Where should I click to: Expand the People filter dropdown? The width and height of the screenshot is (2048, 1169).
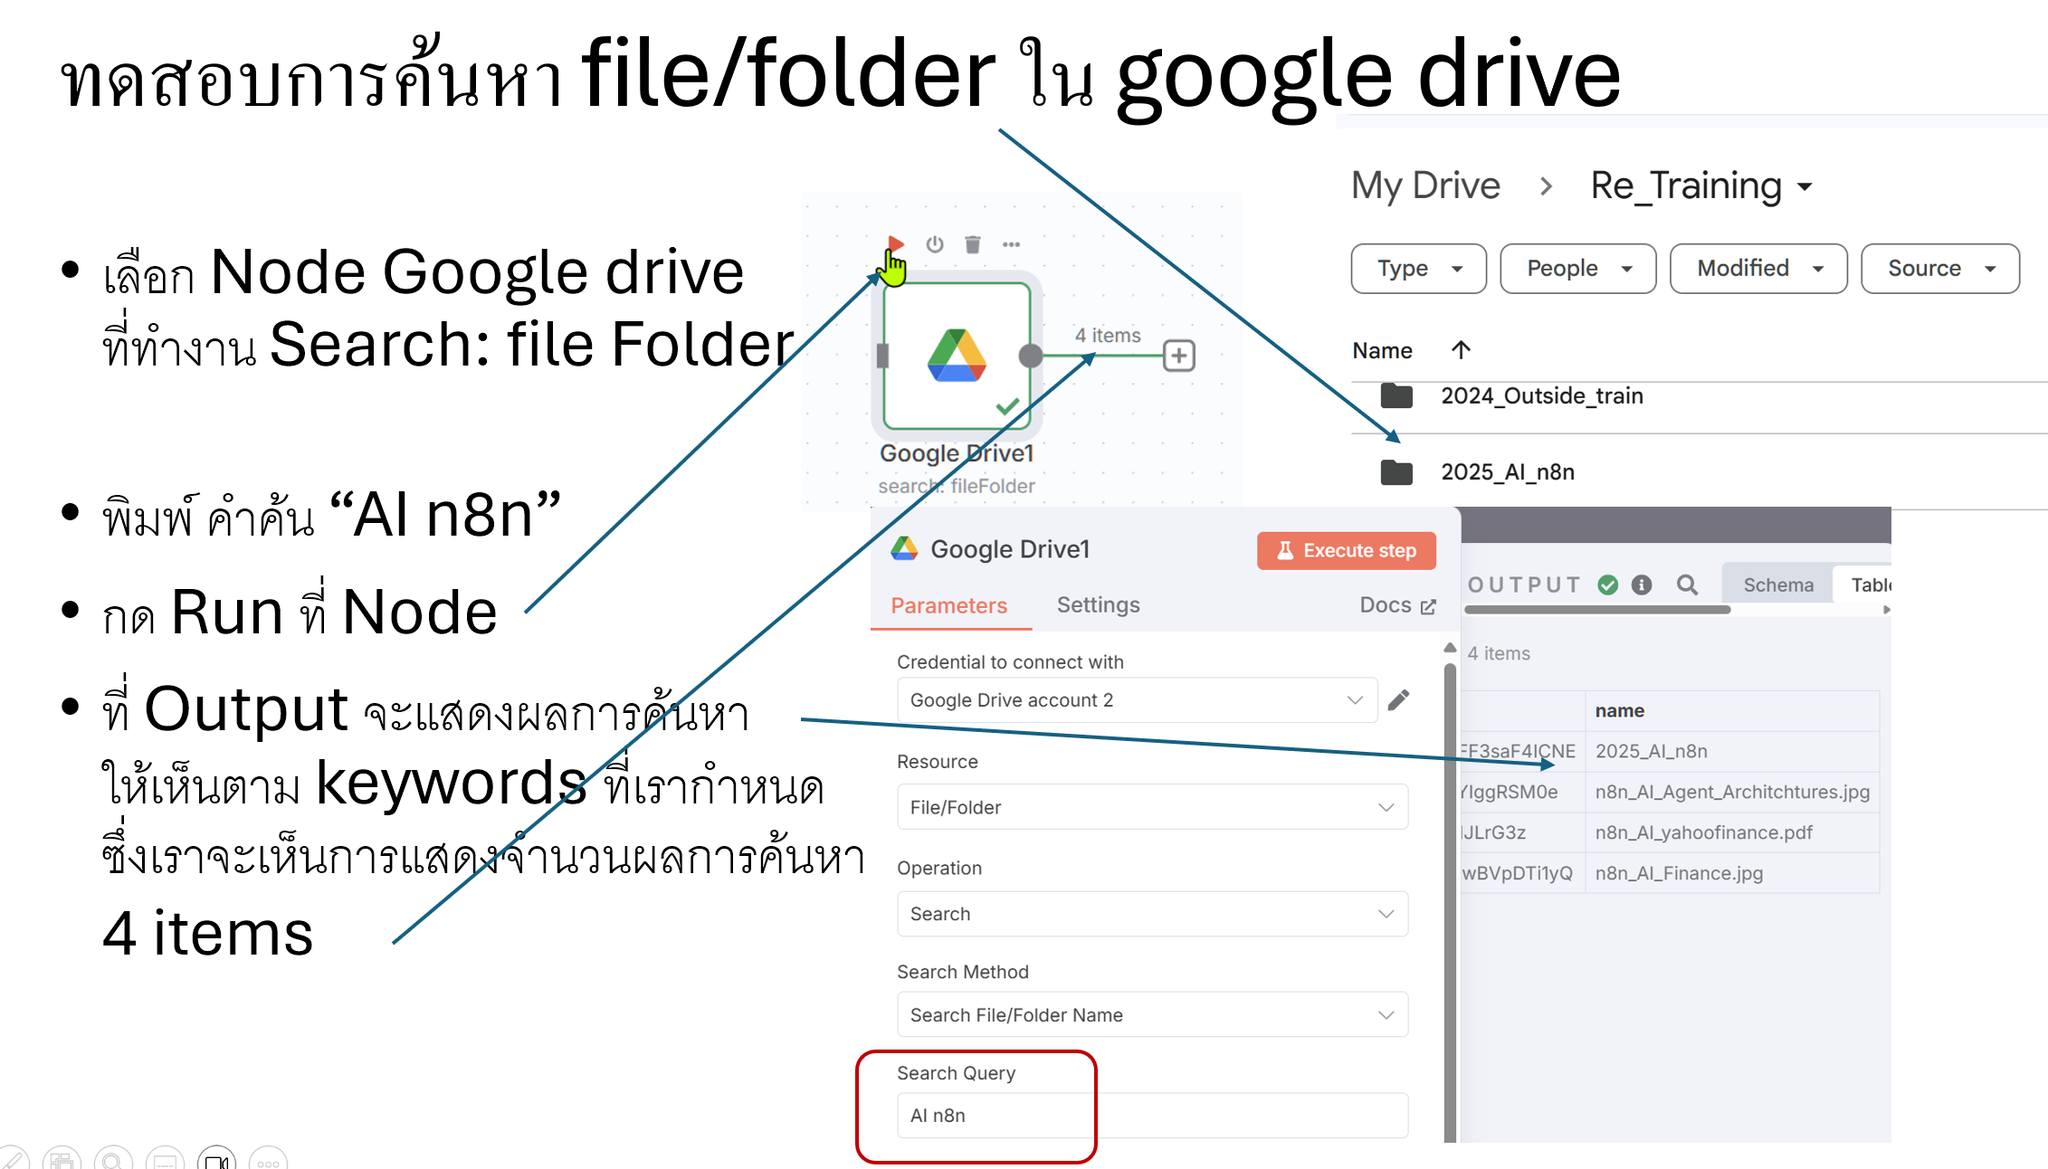click(x=1578, y=268)
